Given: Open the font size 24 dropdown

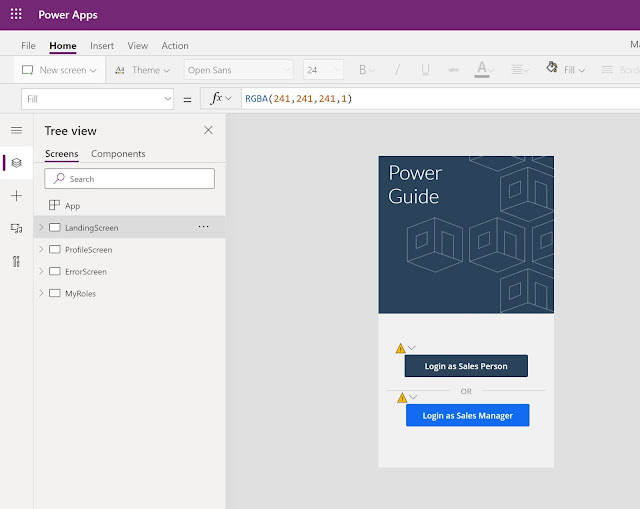Looking at the screenshot, I should click(x=323, y=70).
